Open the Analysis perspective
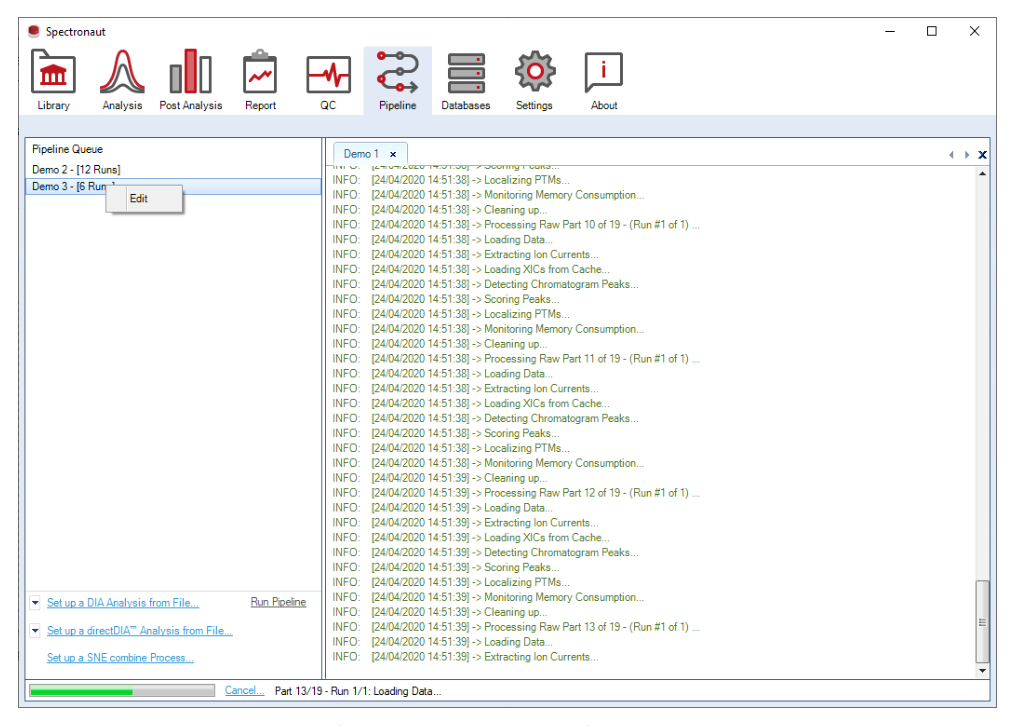Screen dimensions: 1015x726 click(x=122, y=80)
